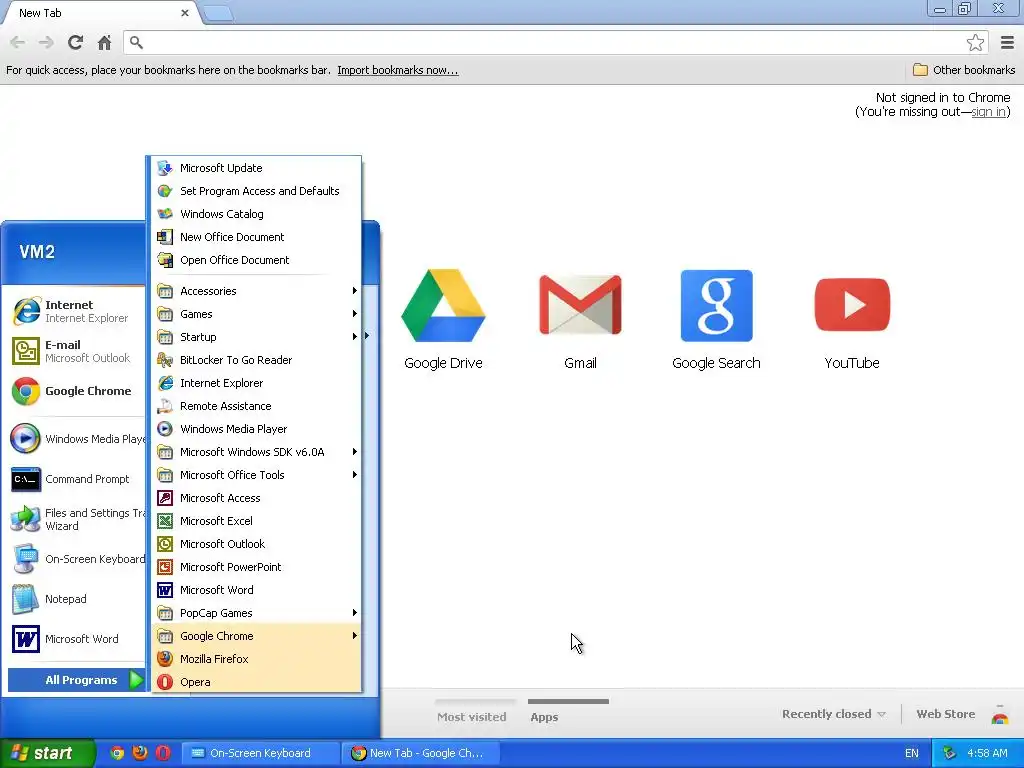The width and height of the screenshot is (1024, 768).
Task: Click the Web Store rainbow icon
Action: 999,715
